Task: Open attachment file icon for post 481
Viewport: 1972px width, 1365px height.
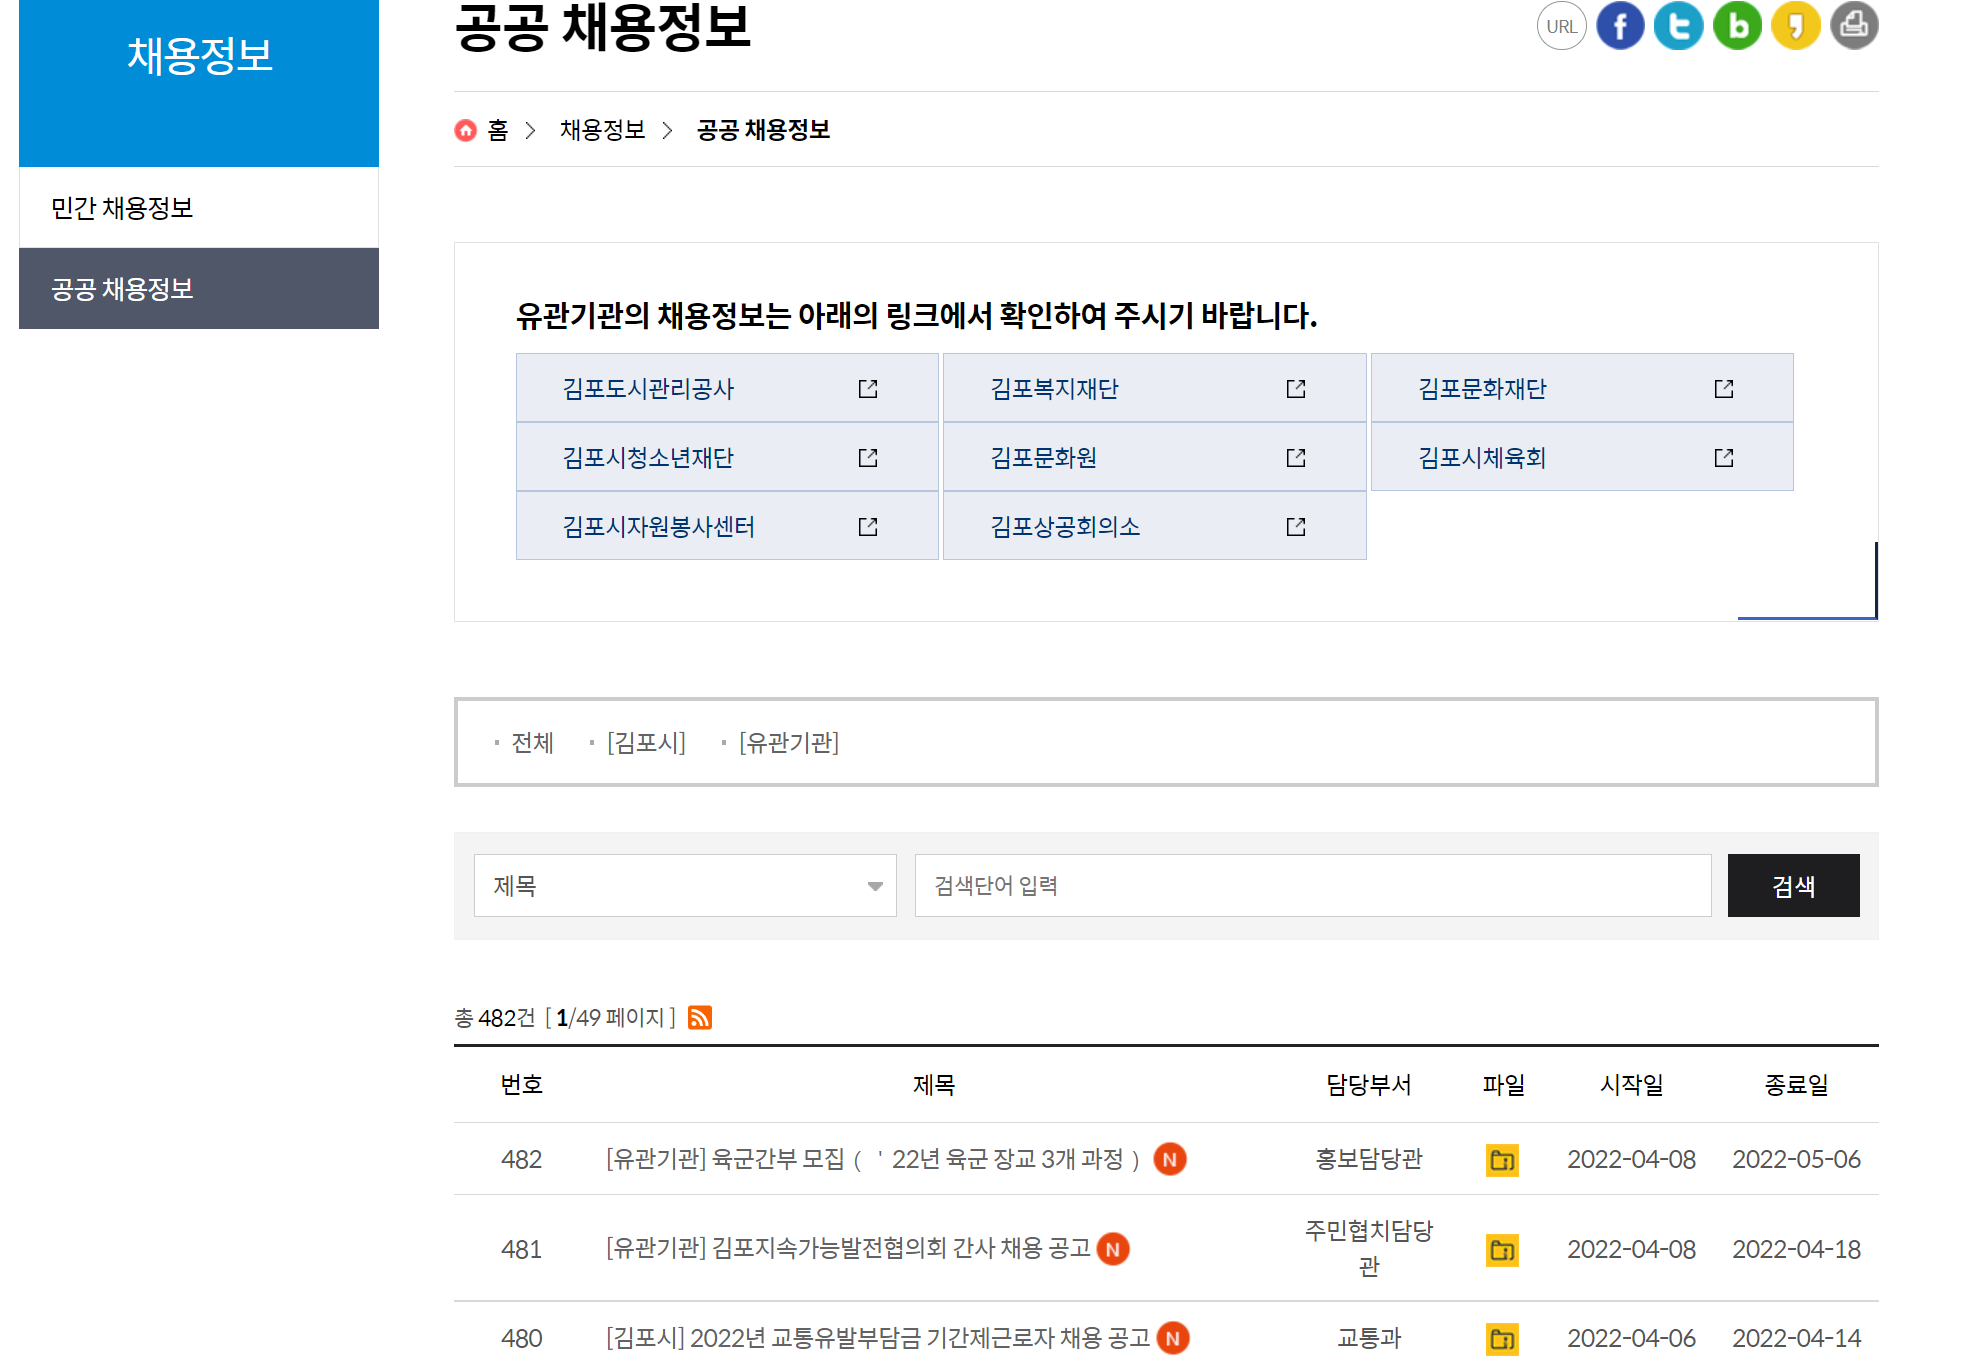Action: [1502, 1250]
